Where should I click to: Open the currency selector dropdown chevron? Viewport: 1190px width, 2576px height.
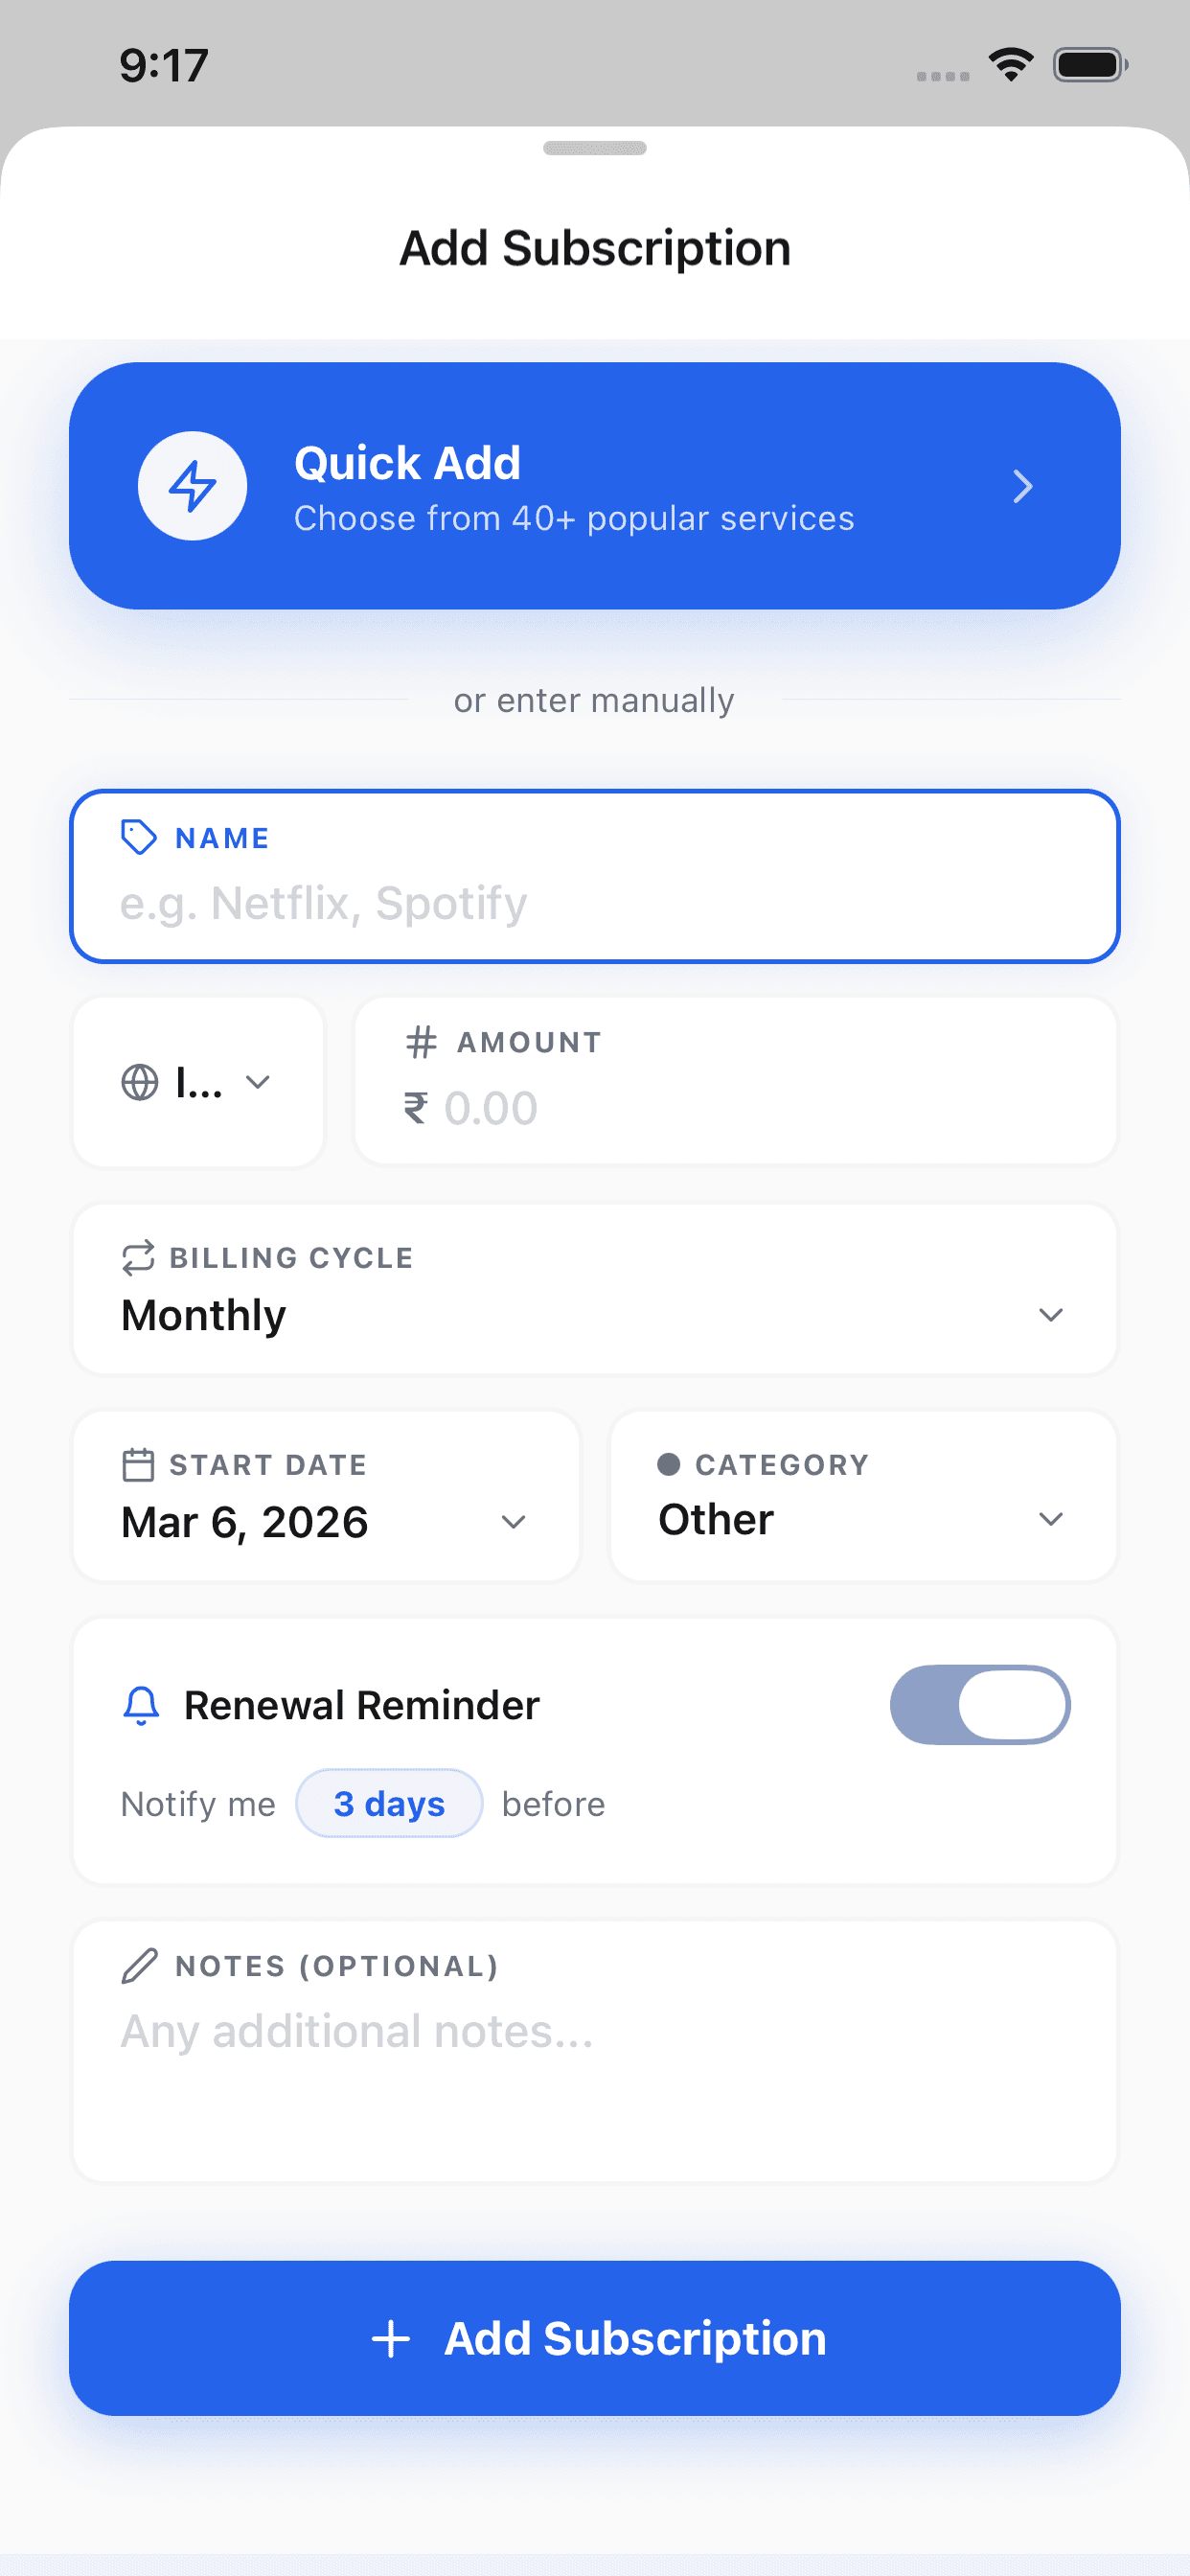tap(258, 1082)
